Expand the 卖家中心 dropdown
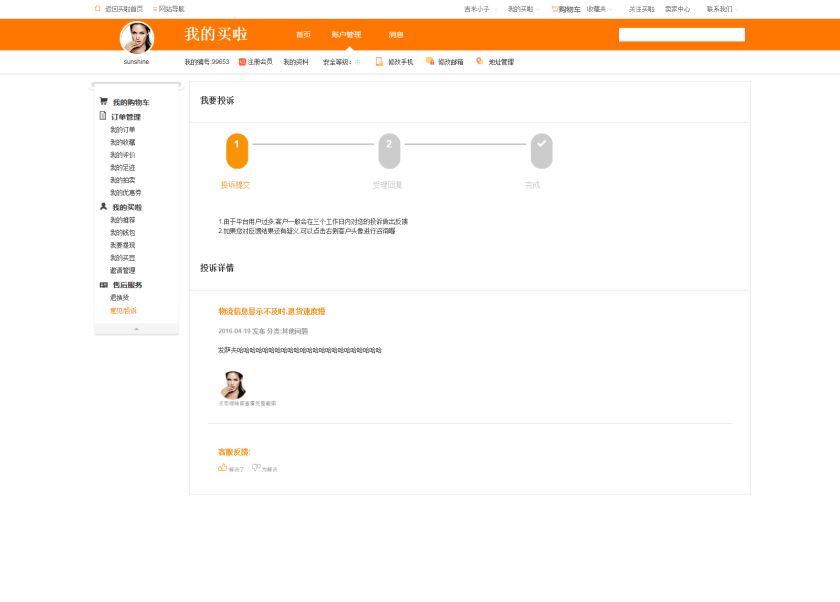The height and width of the screenshot is (602, 840). (680, 9)
